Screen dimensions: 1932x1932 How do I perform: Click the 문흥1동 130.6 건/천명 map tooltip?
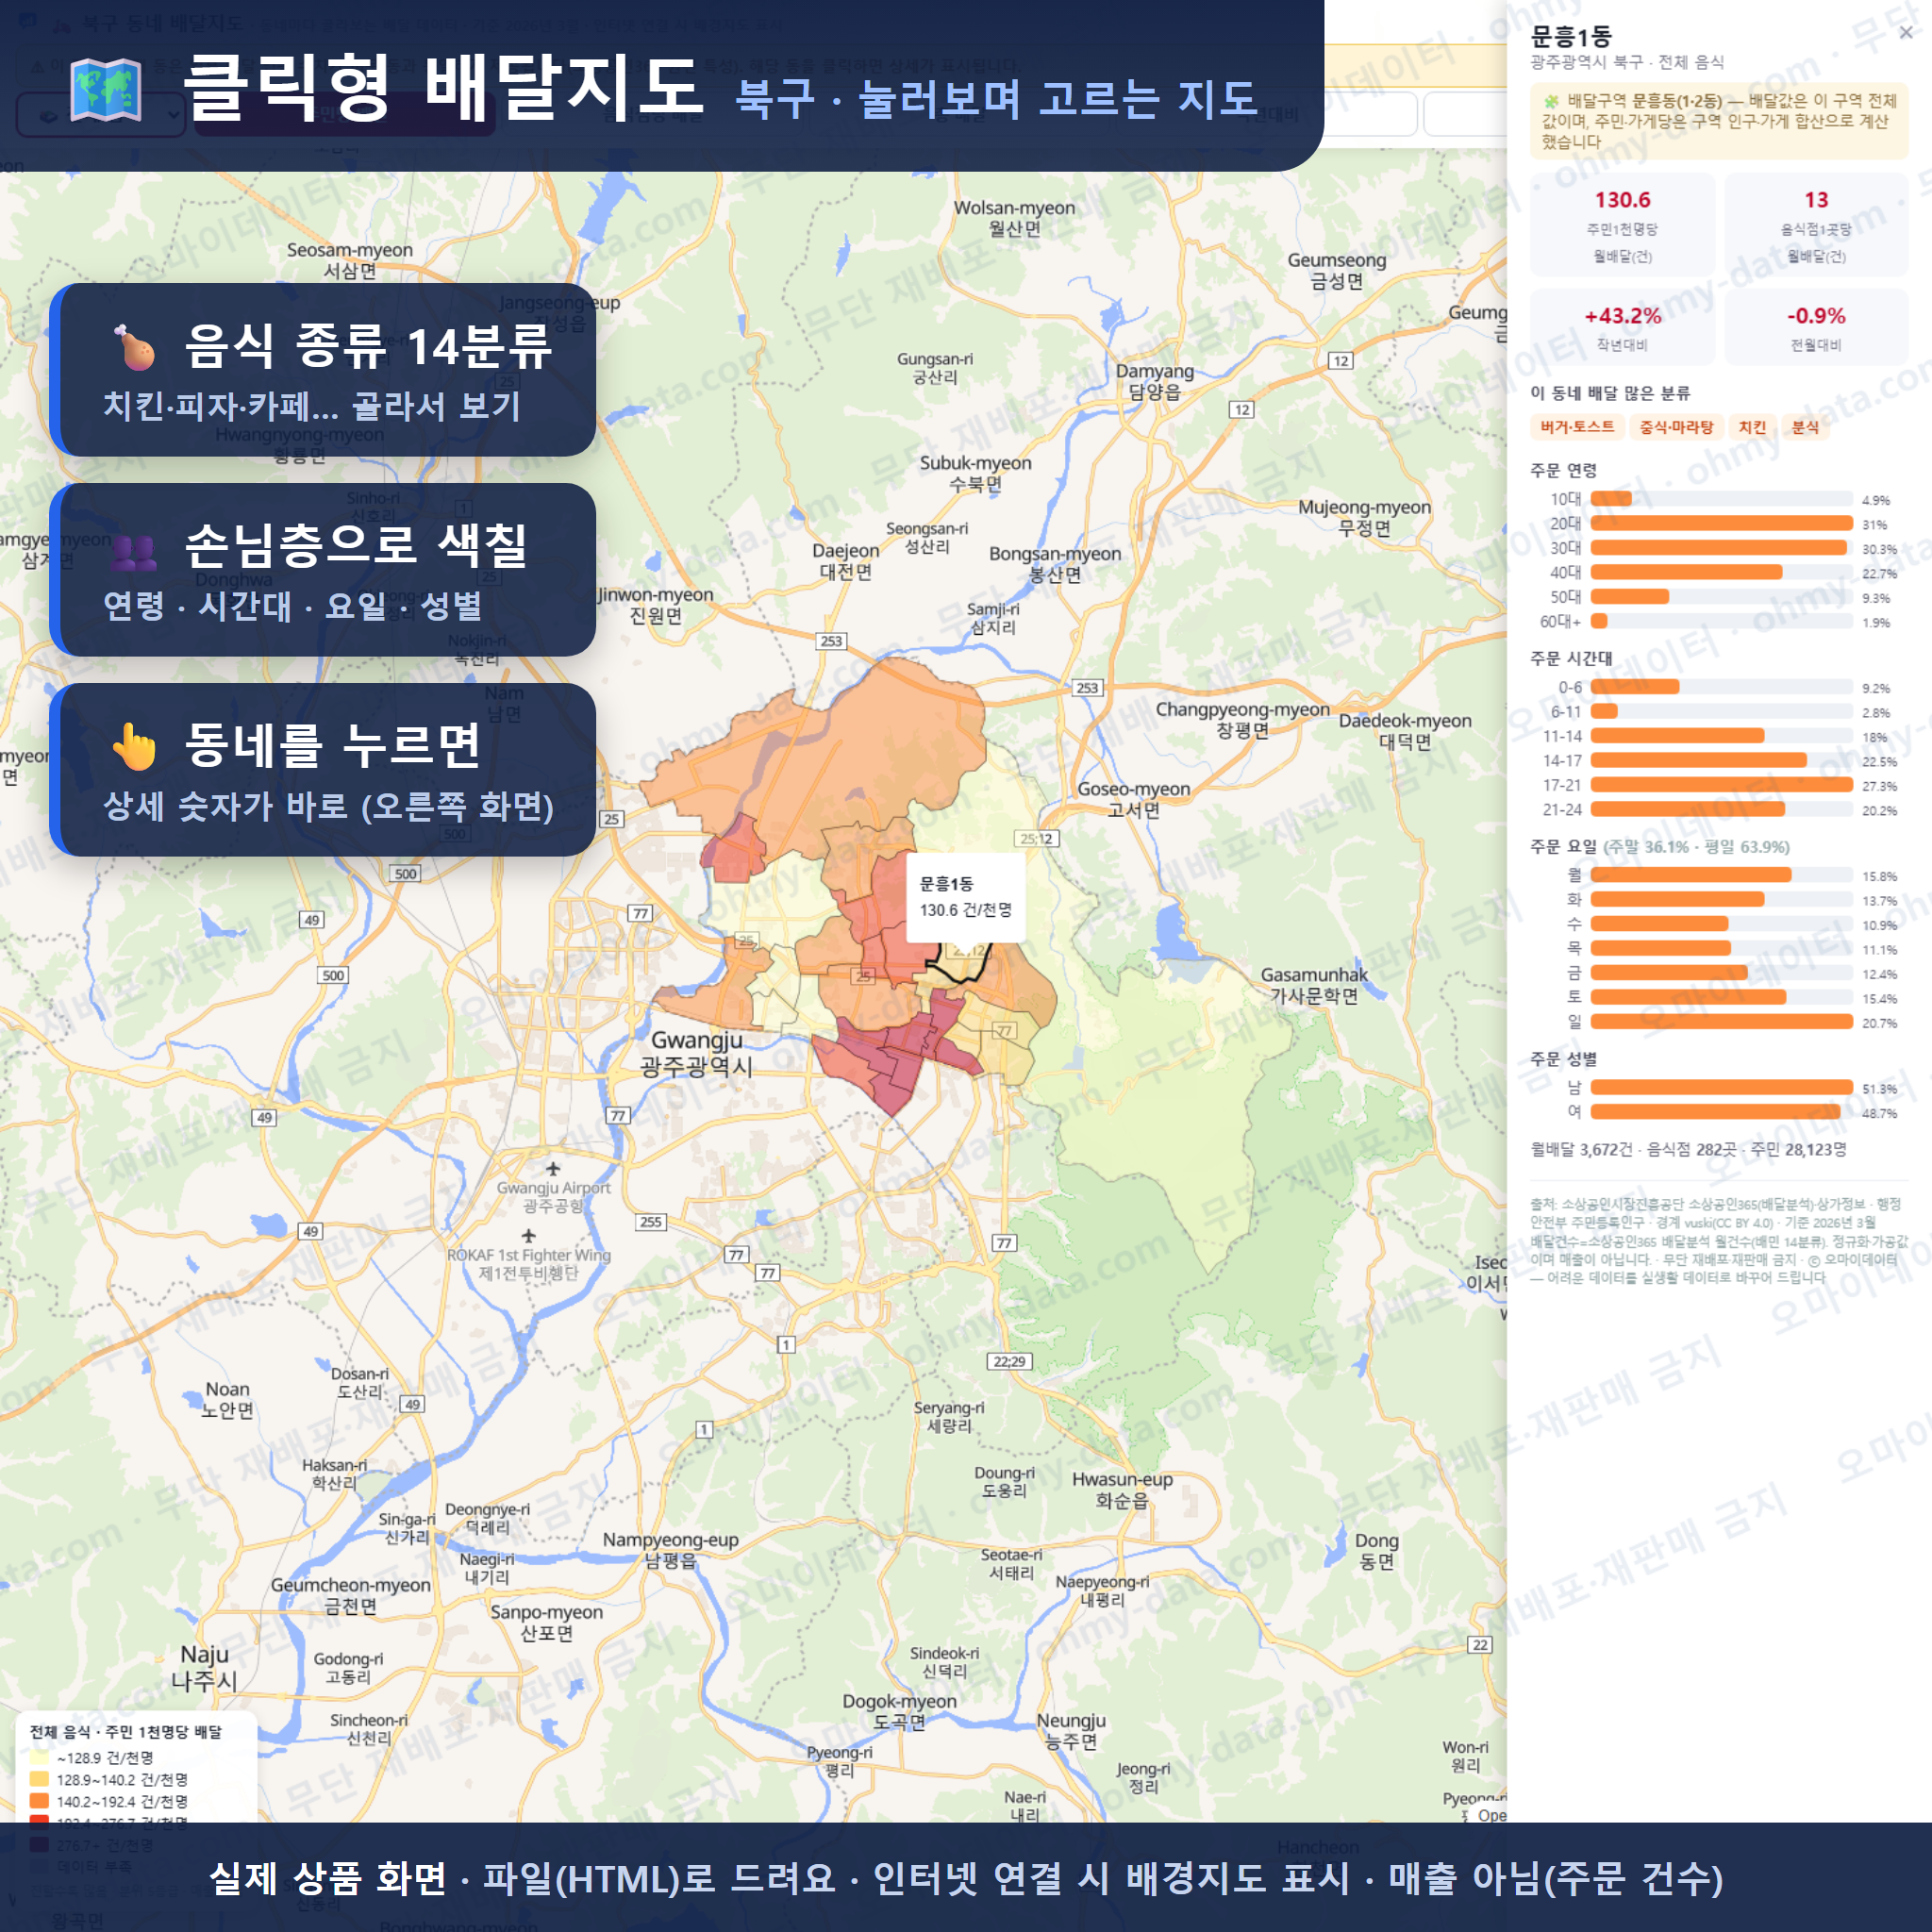[965, 897]
